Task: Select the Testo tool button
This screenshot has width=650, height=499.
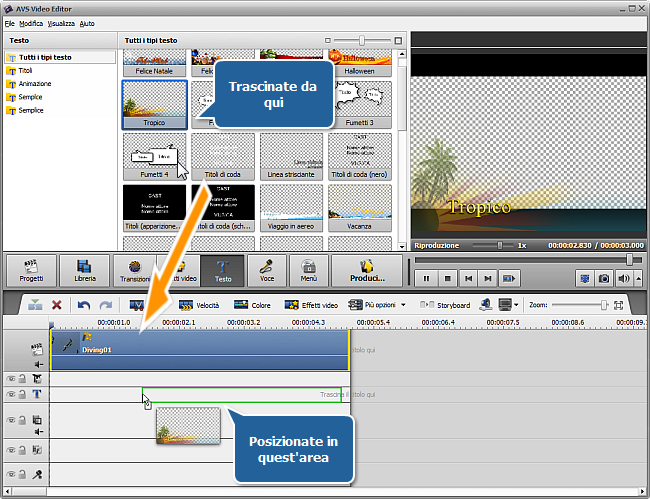Action: pos(223,271)
